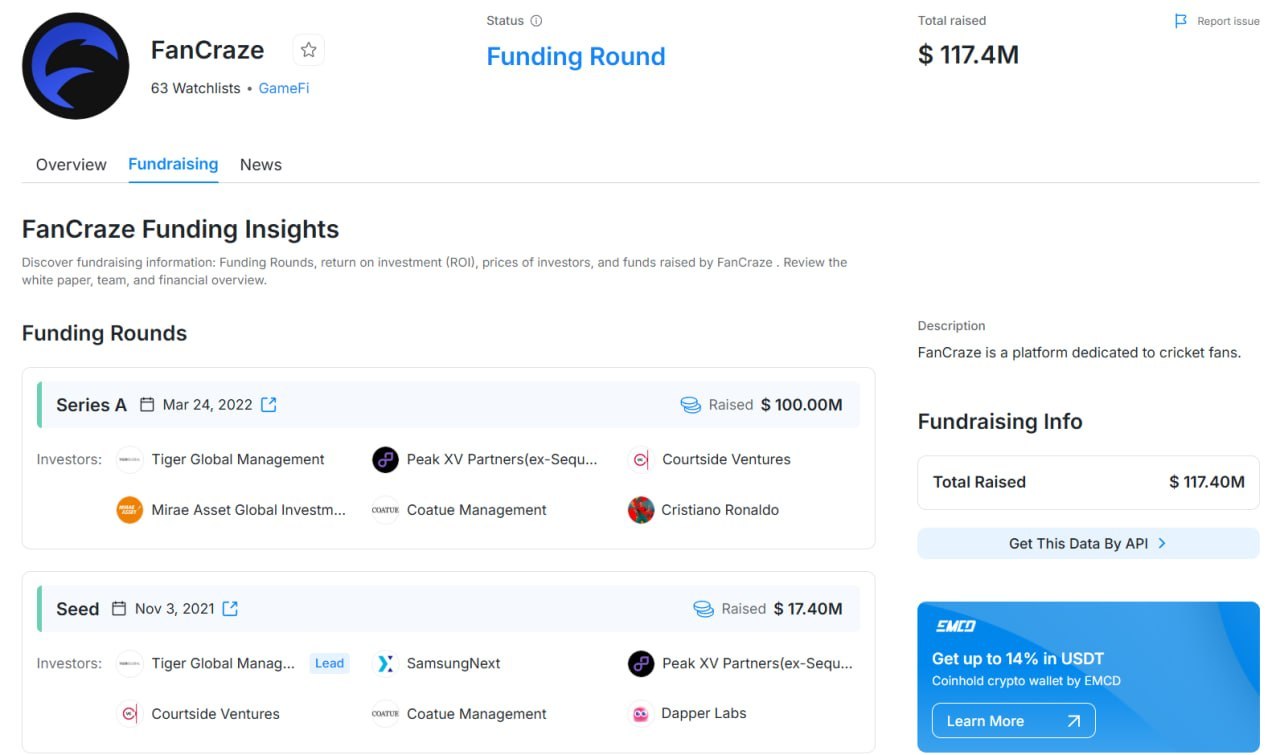Screen dimensions: 1280x755
Task: Click the Mar 24, 2022 date
Action: (x=207, y=405)
